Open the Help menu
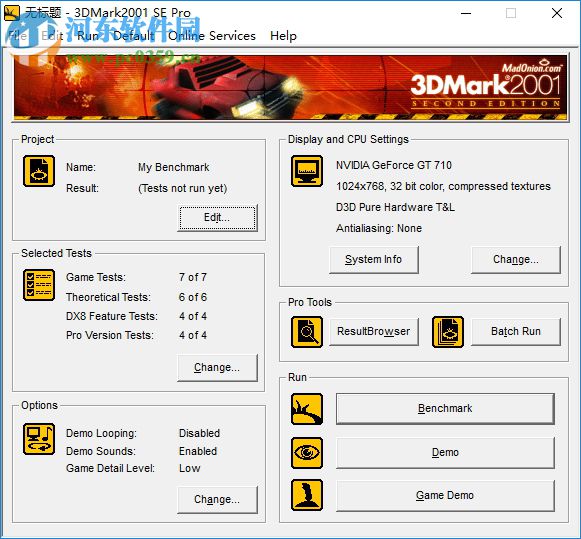The image size is (581, 539). pyautogui.click(x=283, y=36)
